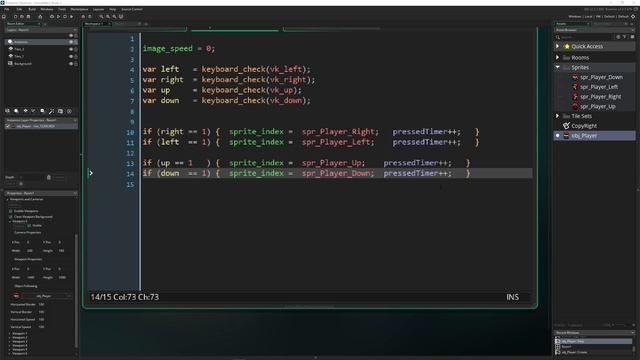
Task: Click the zoom out toolbar icon
Action: point(101,16)
